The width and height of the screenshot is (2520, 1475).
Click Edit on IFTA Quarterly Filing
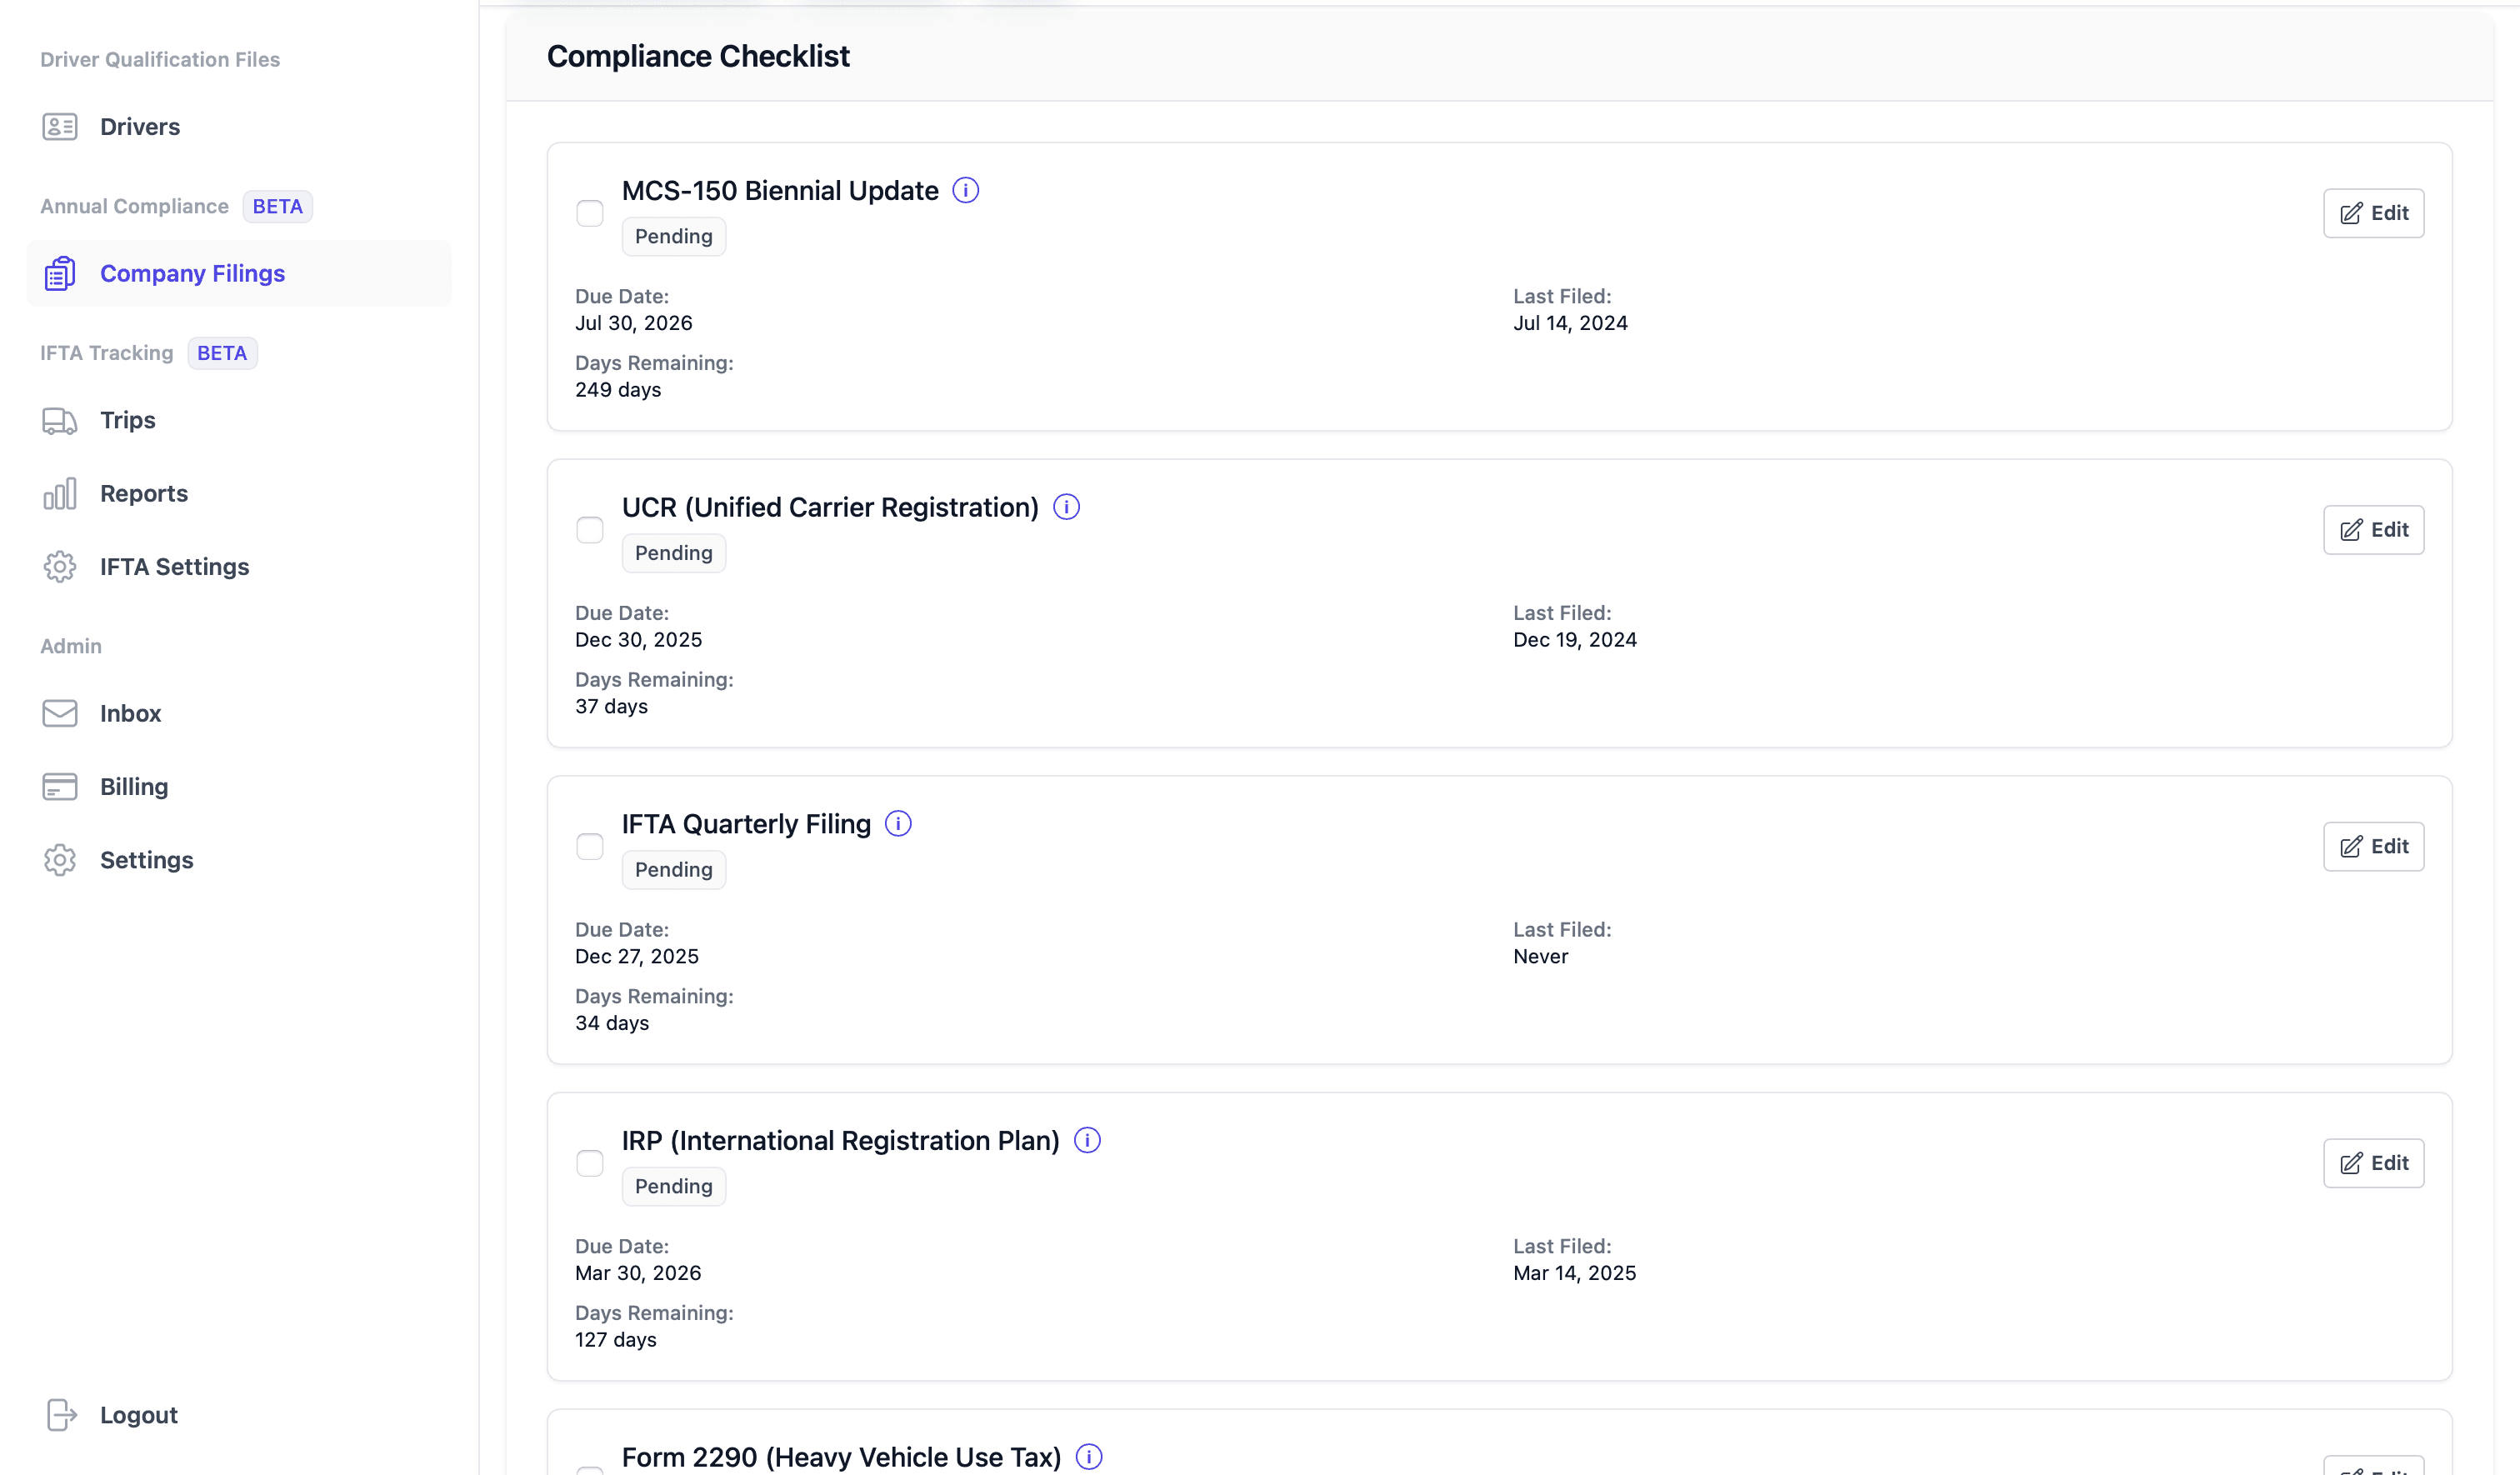tap(2373, 846)
